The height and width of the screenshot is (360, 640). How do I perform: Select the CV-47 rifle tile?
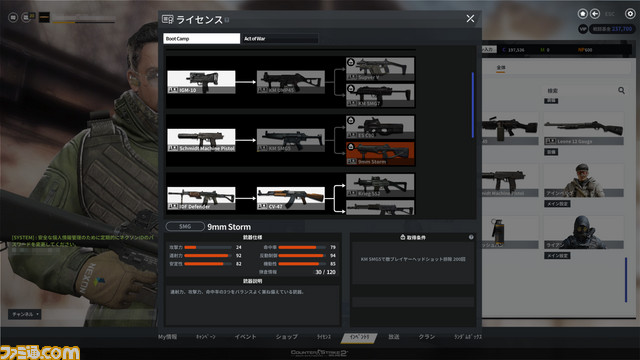click(x=291, y=198)
